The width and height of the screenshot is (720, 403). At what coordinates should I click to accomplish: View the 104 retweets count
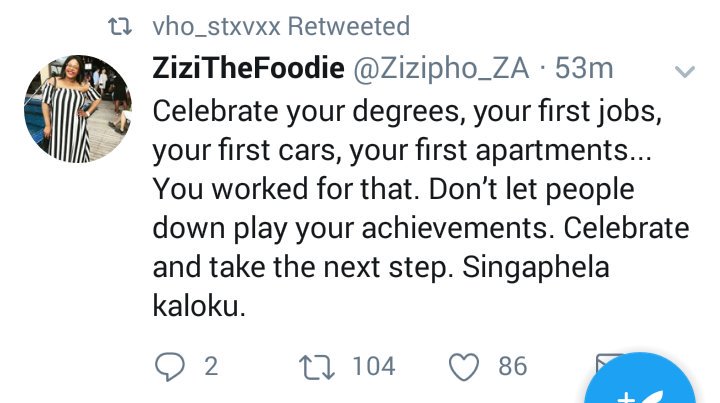(374, 367)
